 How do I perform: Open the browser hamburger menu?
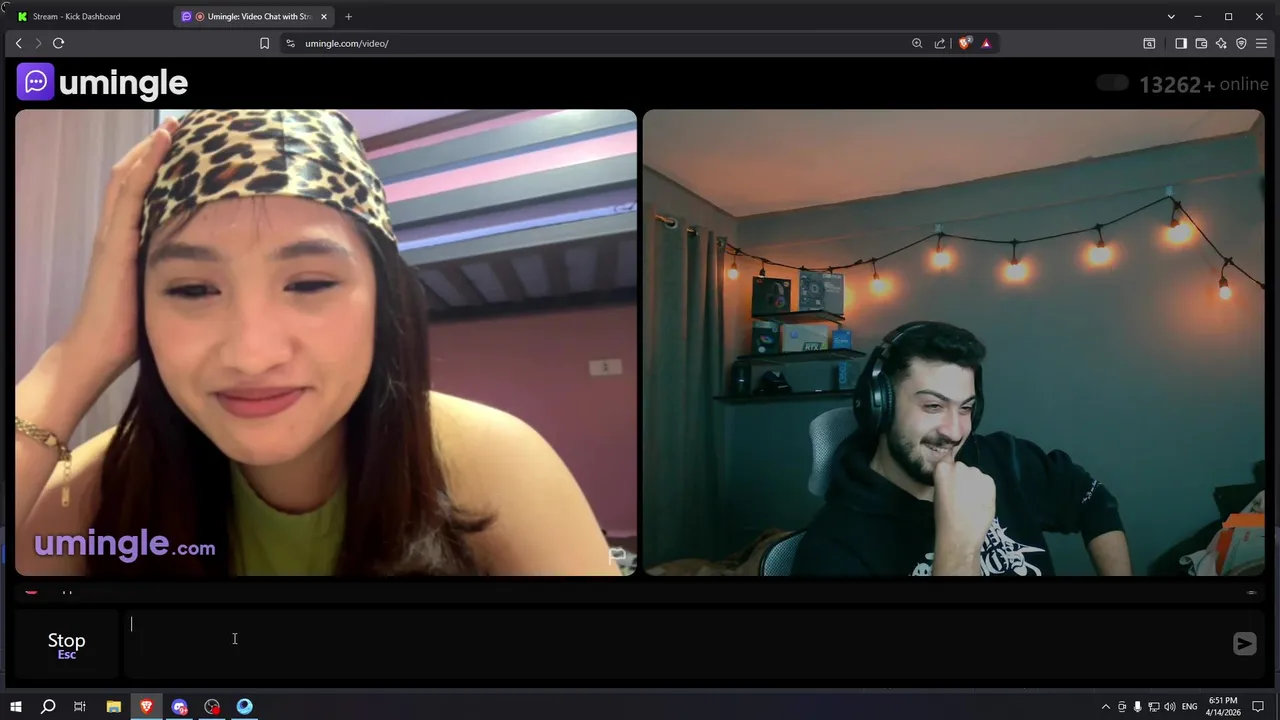[x=1261, y=43]
